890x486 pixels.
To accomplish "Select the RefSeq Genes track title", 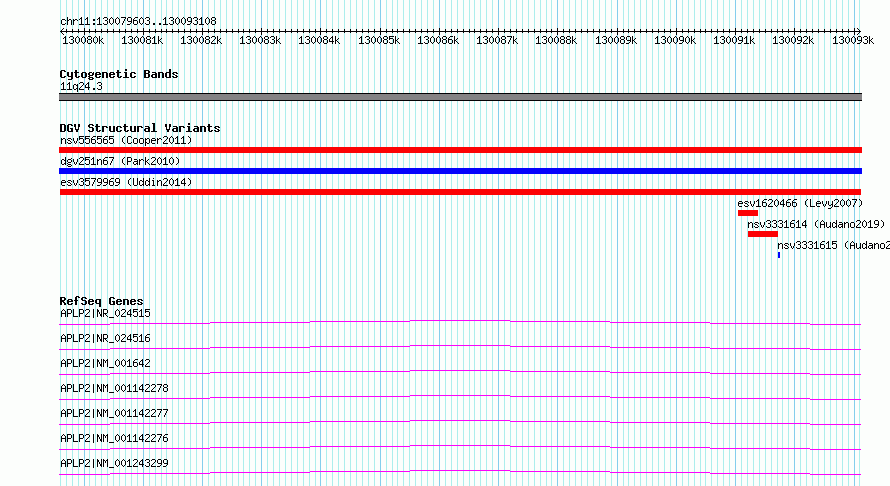I will click(102, 301).
